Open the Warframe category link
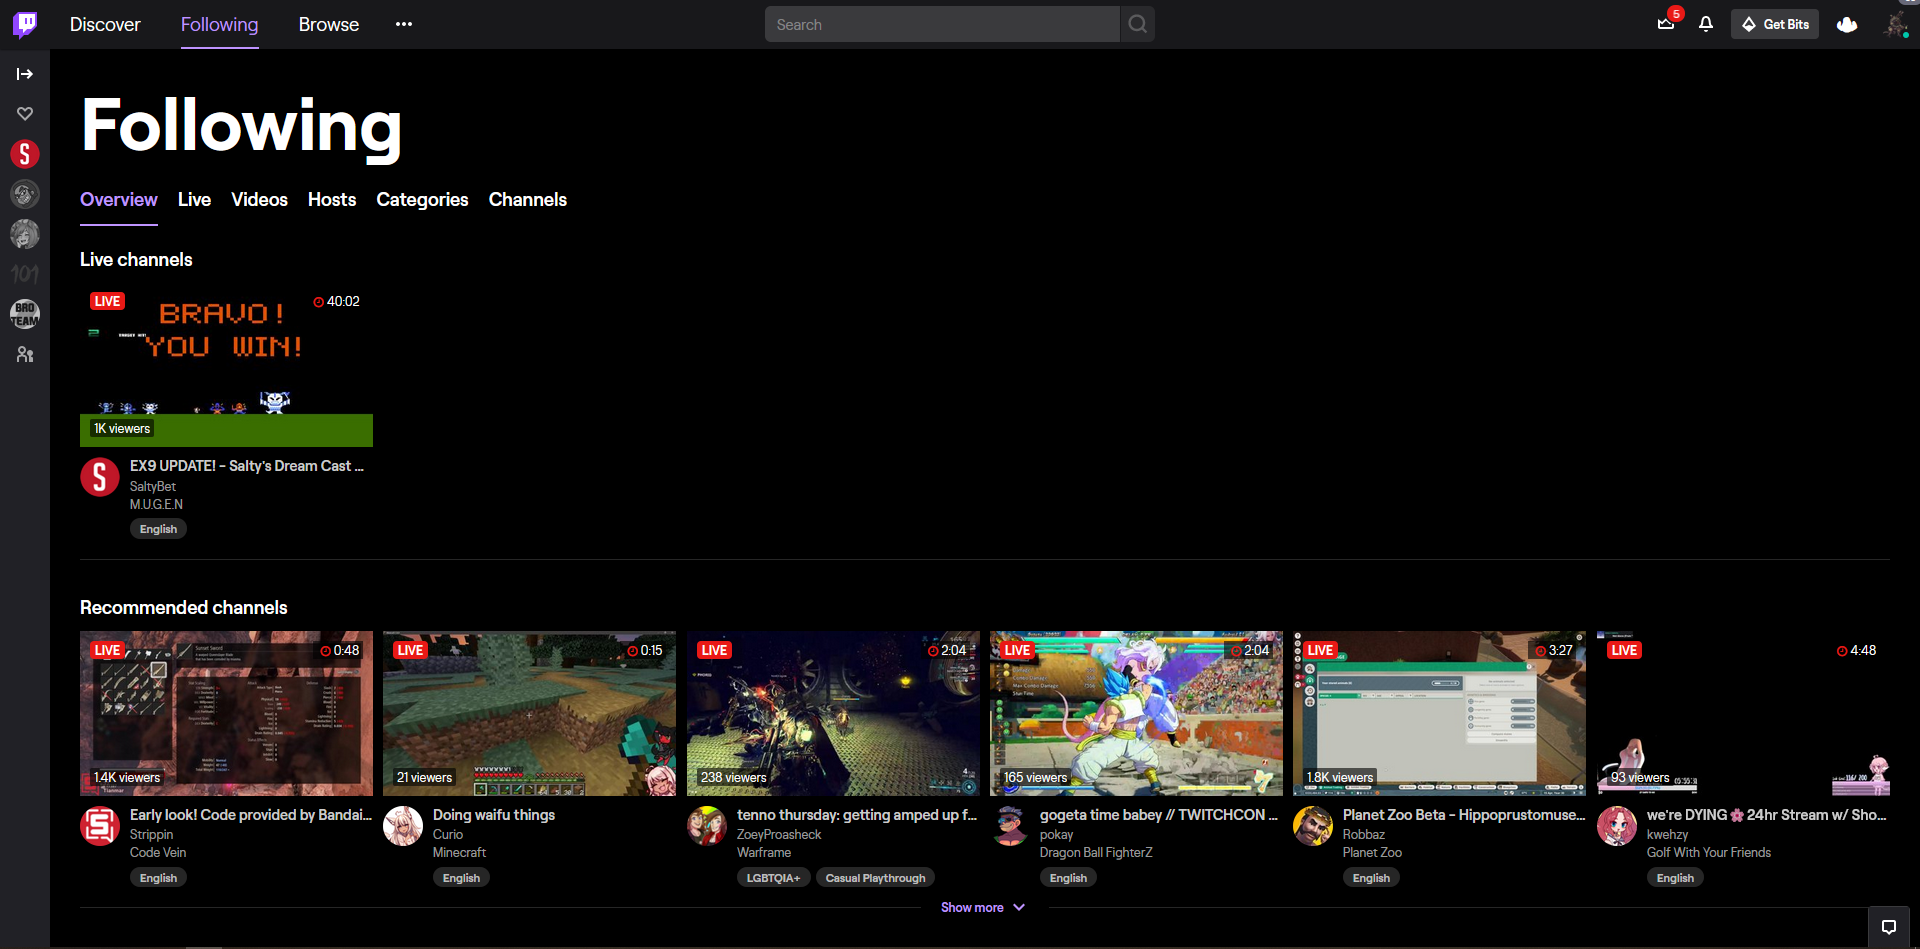Viewport: 1920px width, 949px height. pyautogui.click(x=764, y=852)
